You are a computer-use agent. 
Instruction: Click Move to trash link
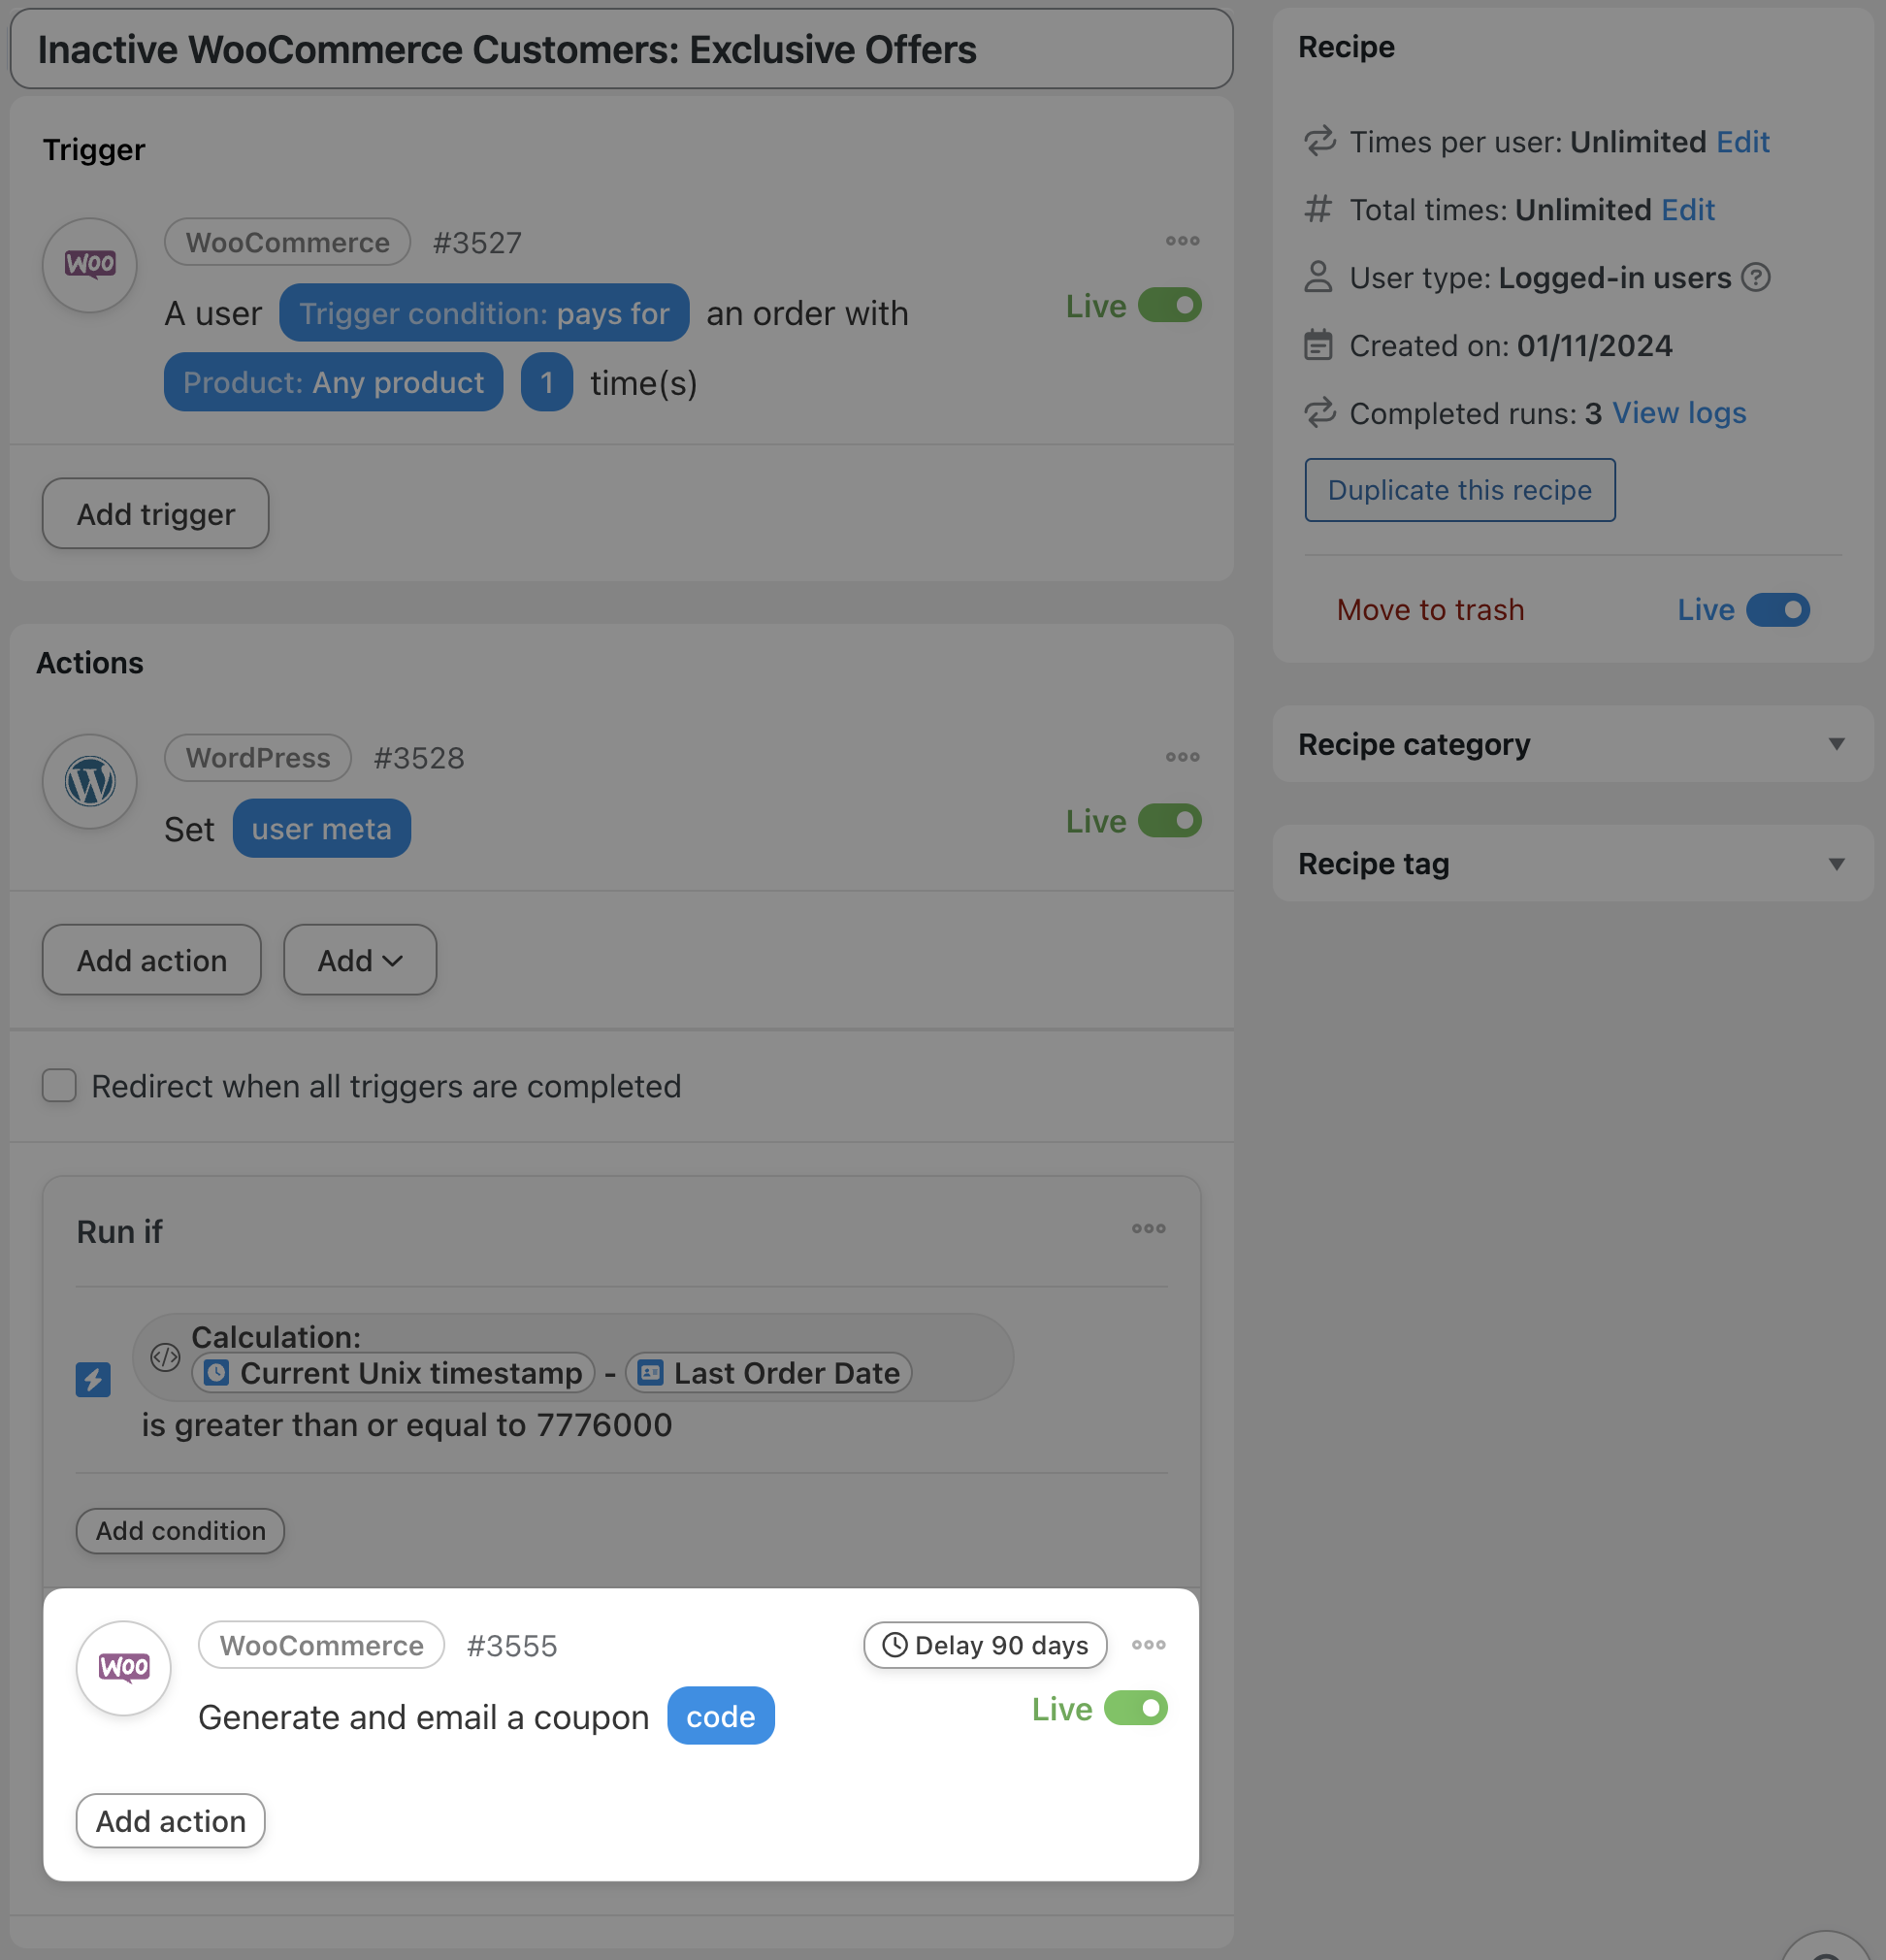coord(1430,610)
